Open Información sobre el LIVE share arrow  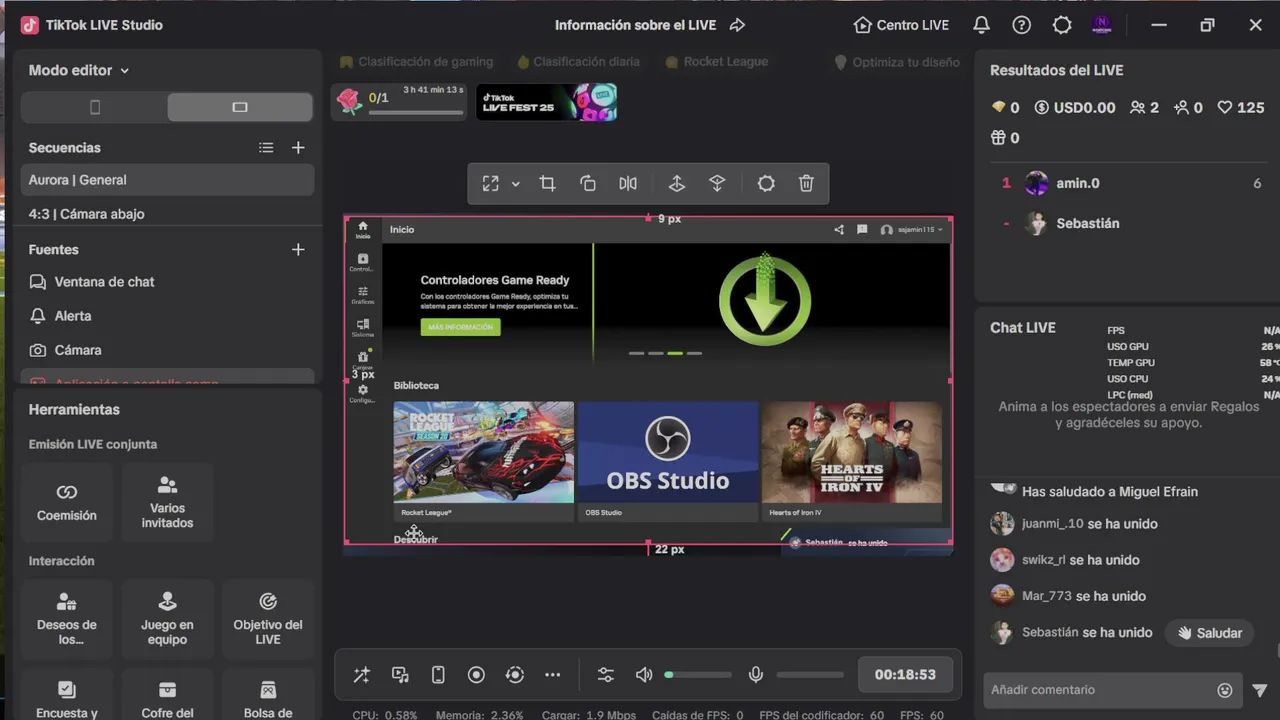tap(738, 25)
